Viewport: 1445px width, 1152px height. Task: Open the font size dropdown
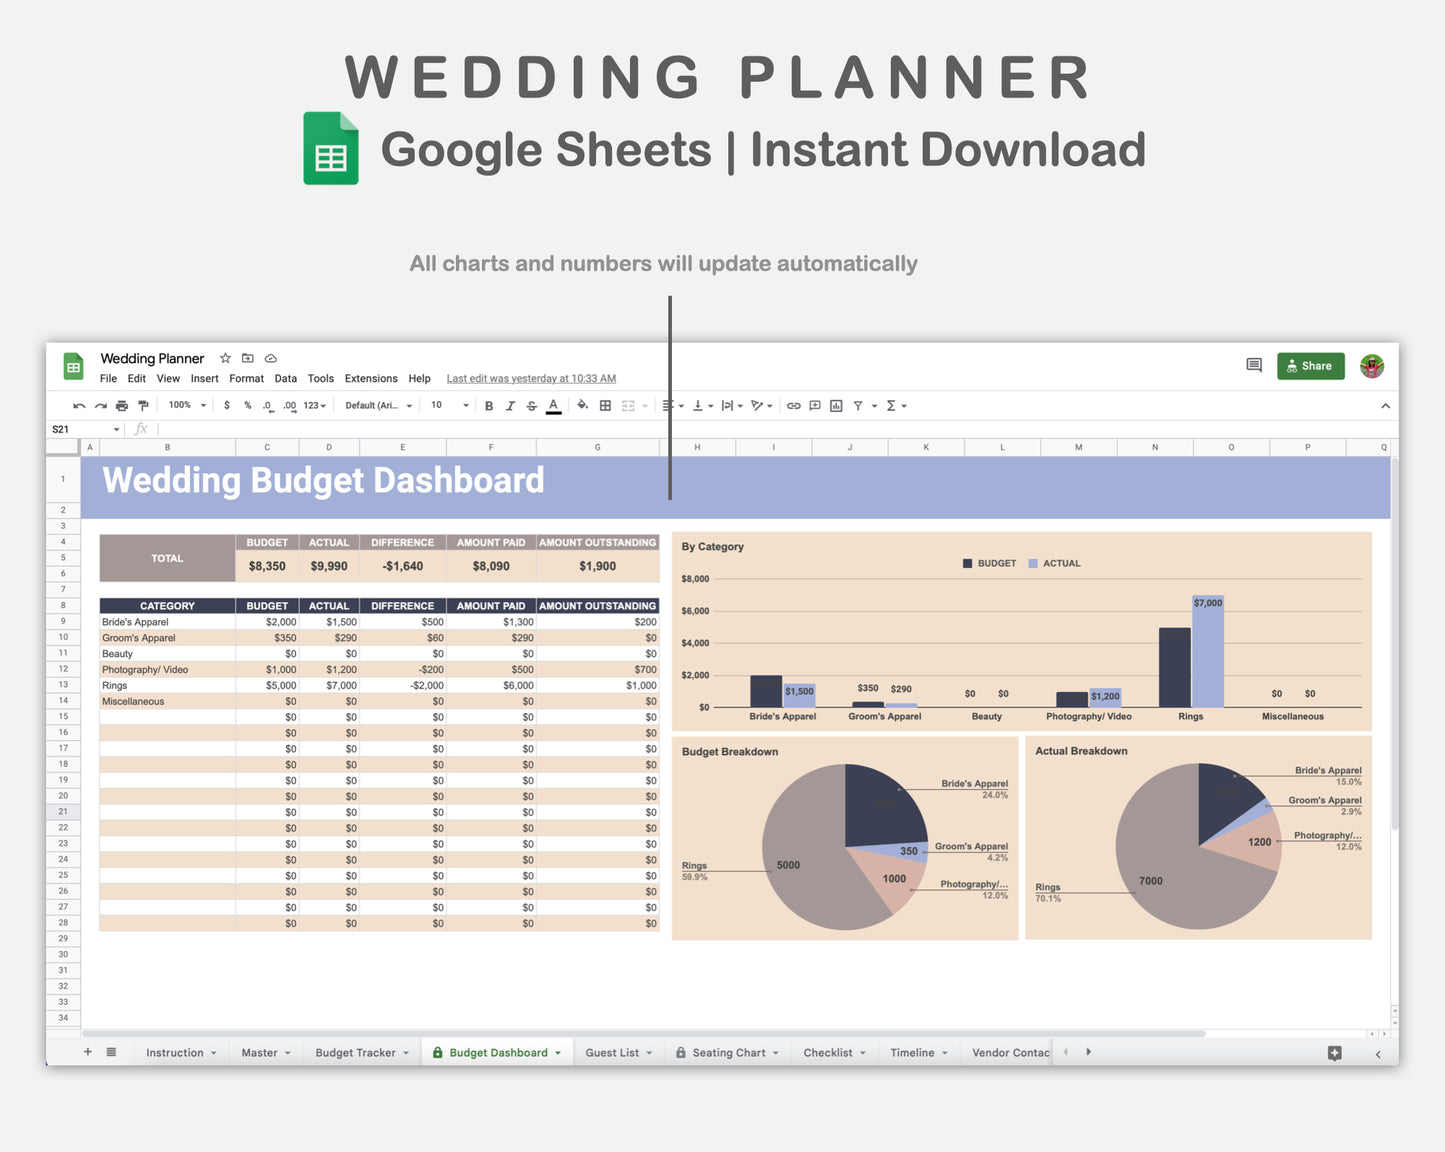[x=448, y=405]
